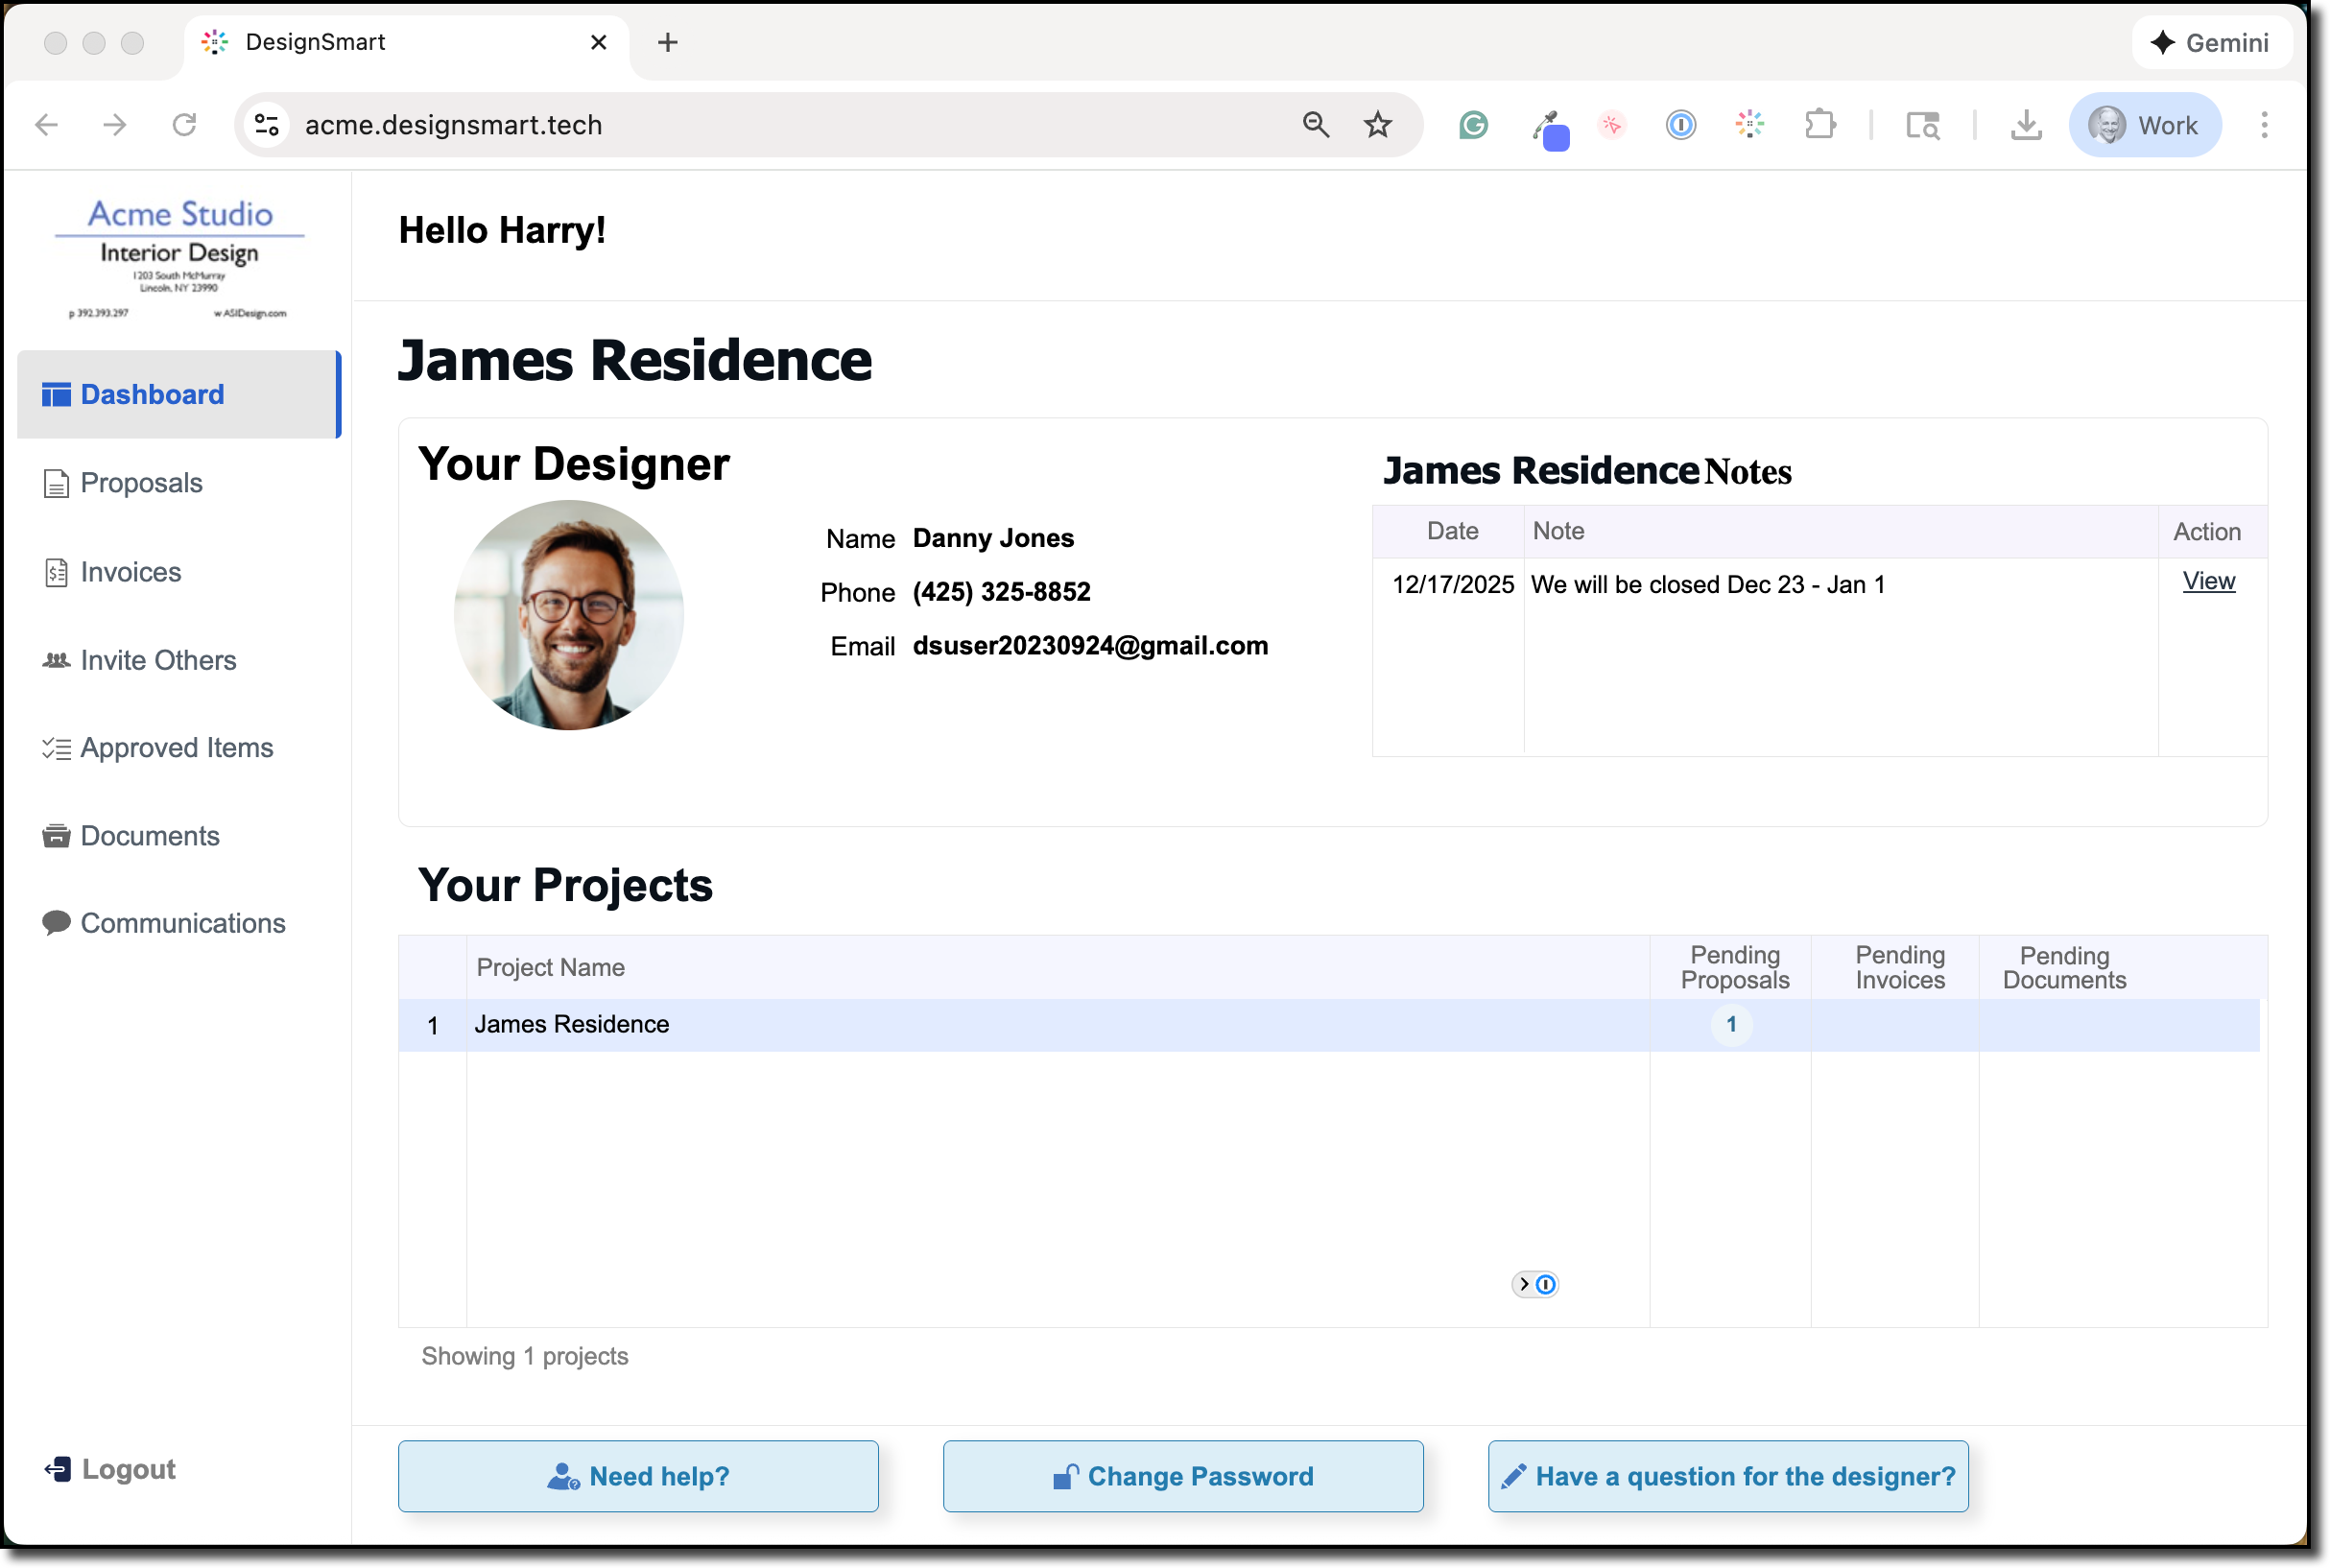The width and height of the screenshot is (2330, 1568).
Task: Click the Communications speech bubble icon
Action: point(56,923)
